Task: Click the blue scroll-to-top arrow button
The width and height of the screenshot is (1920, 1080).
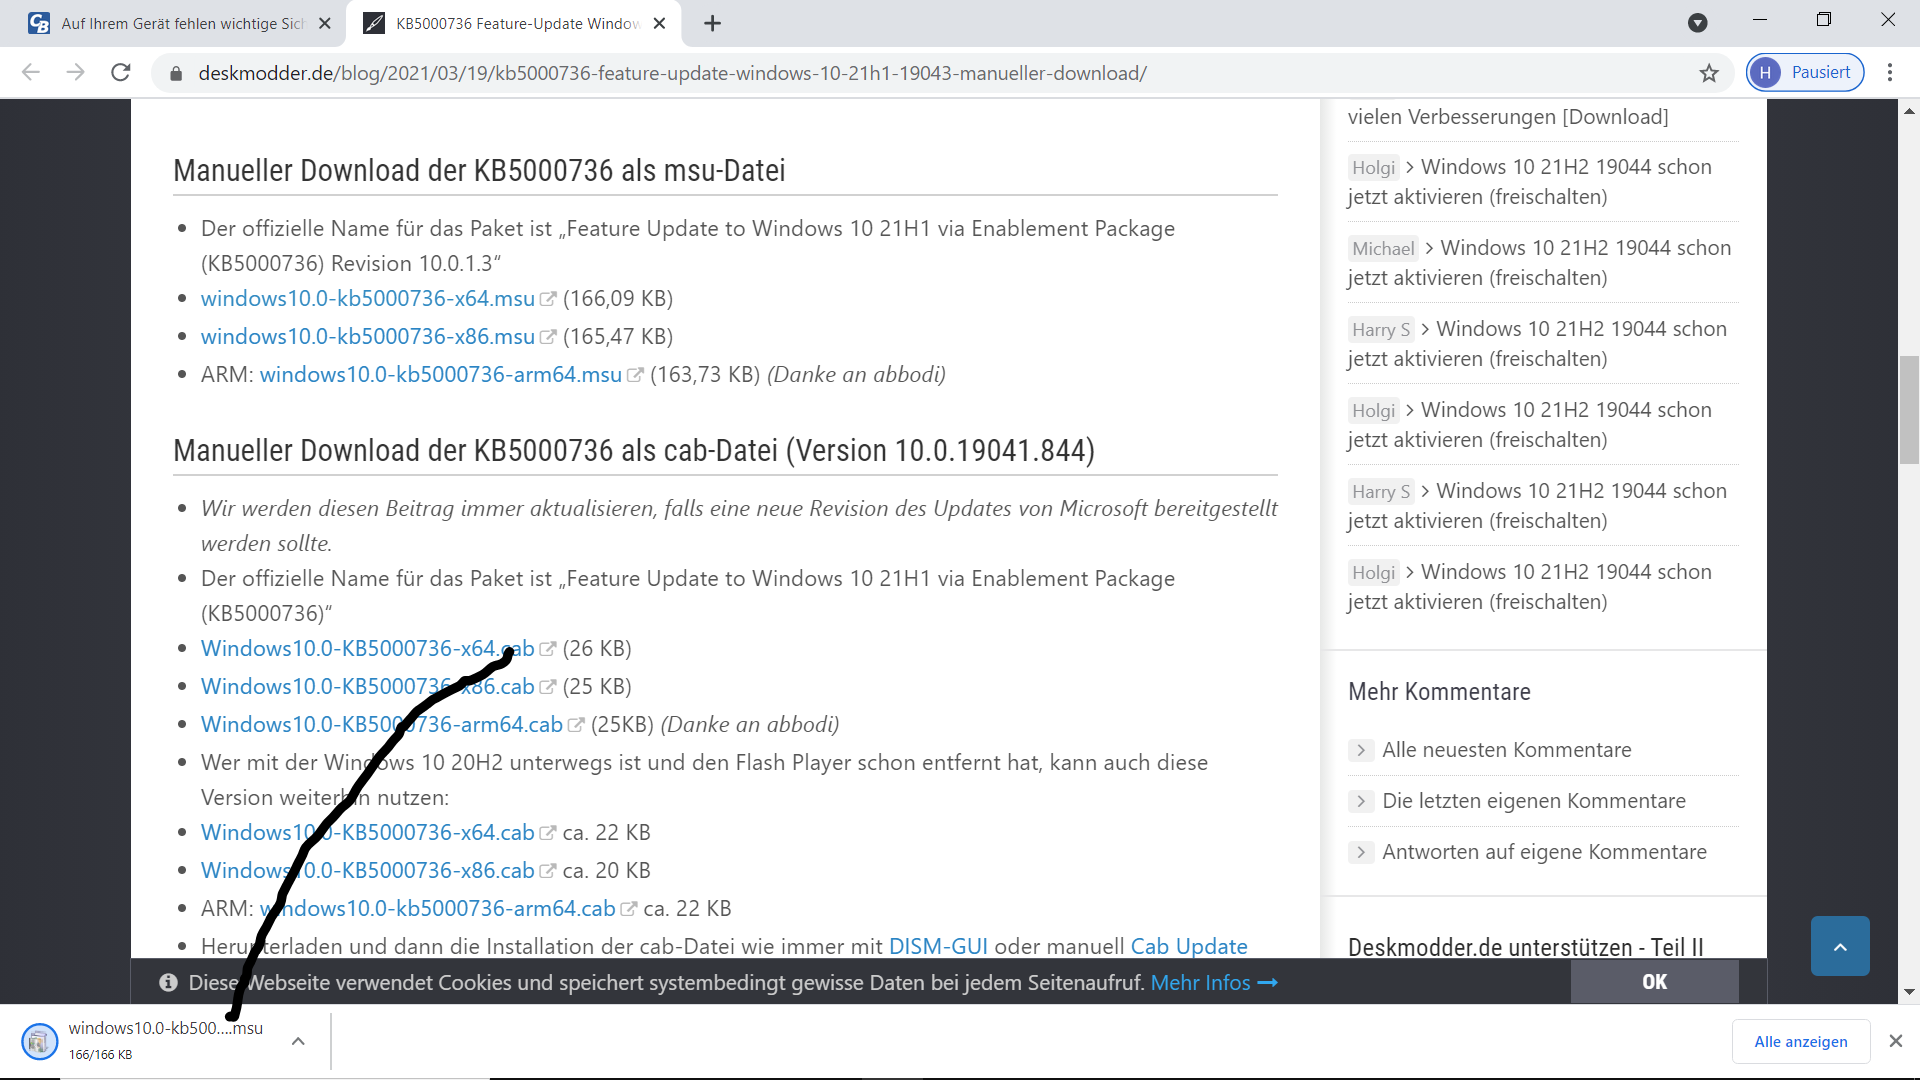Action: tap(1840, 946)
